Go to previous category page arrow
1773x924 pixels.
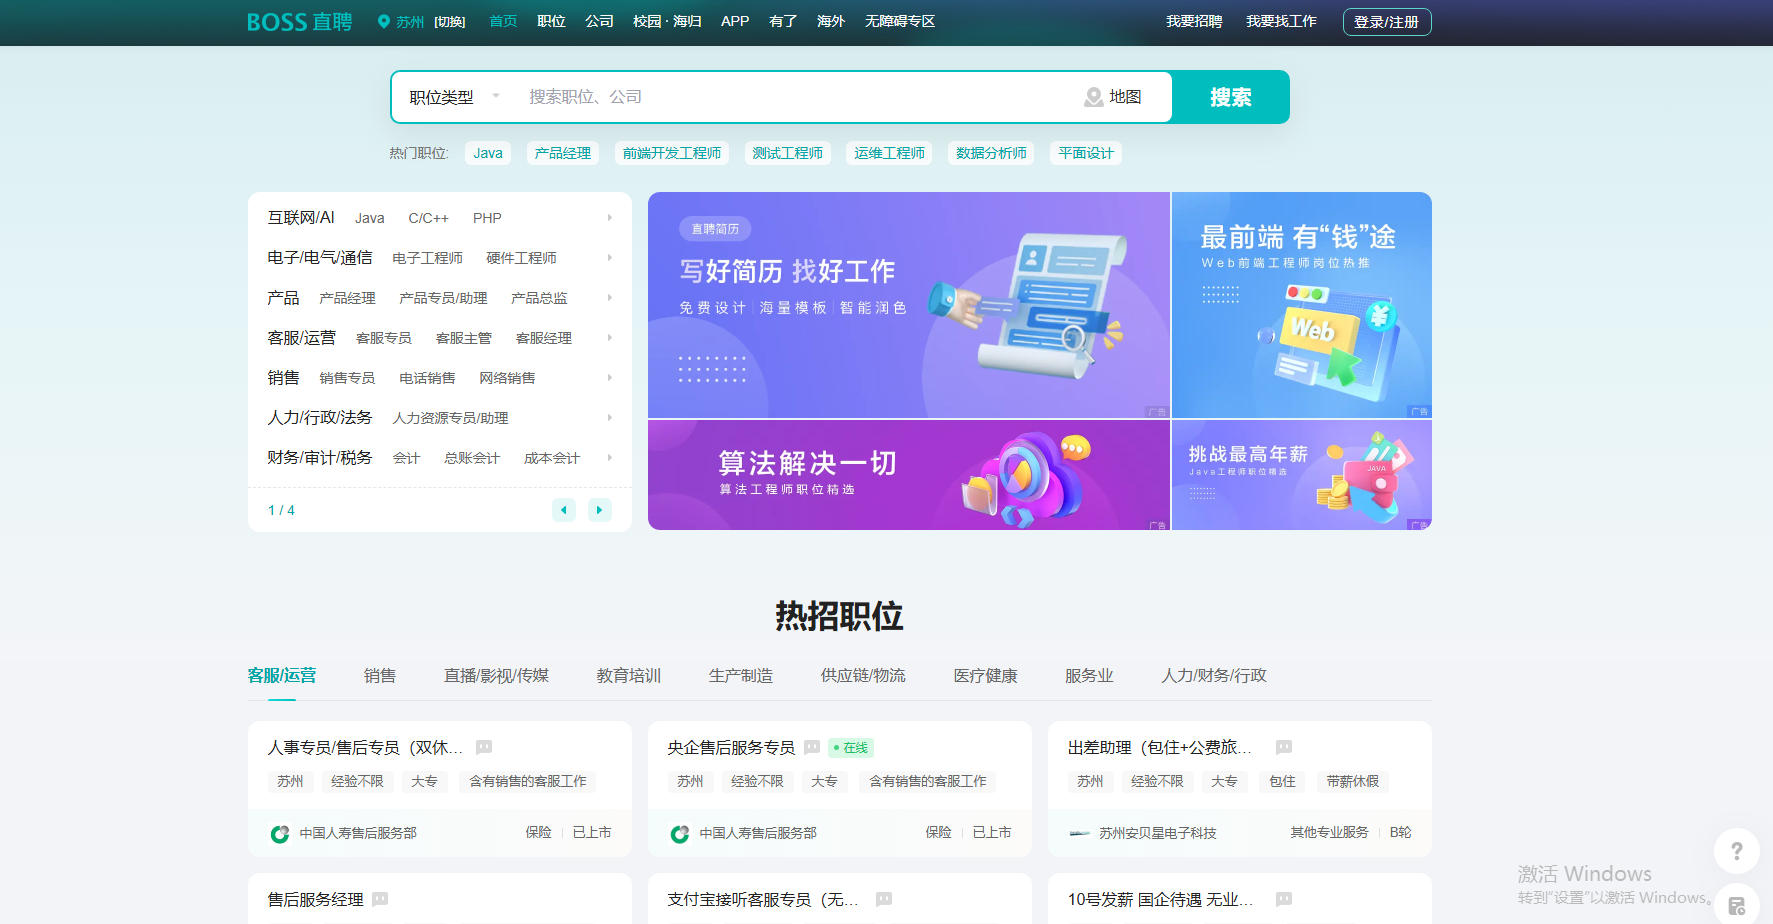[x=564, y=510]
